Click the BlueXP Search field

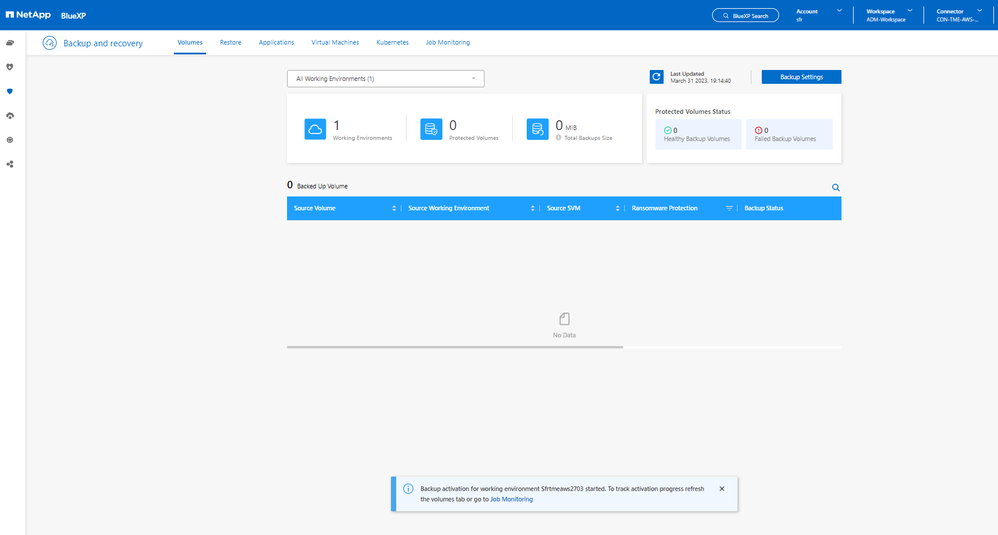pos(746,16)
